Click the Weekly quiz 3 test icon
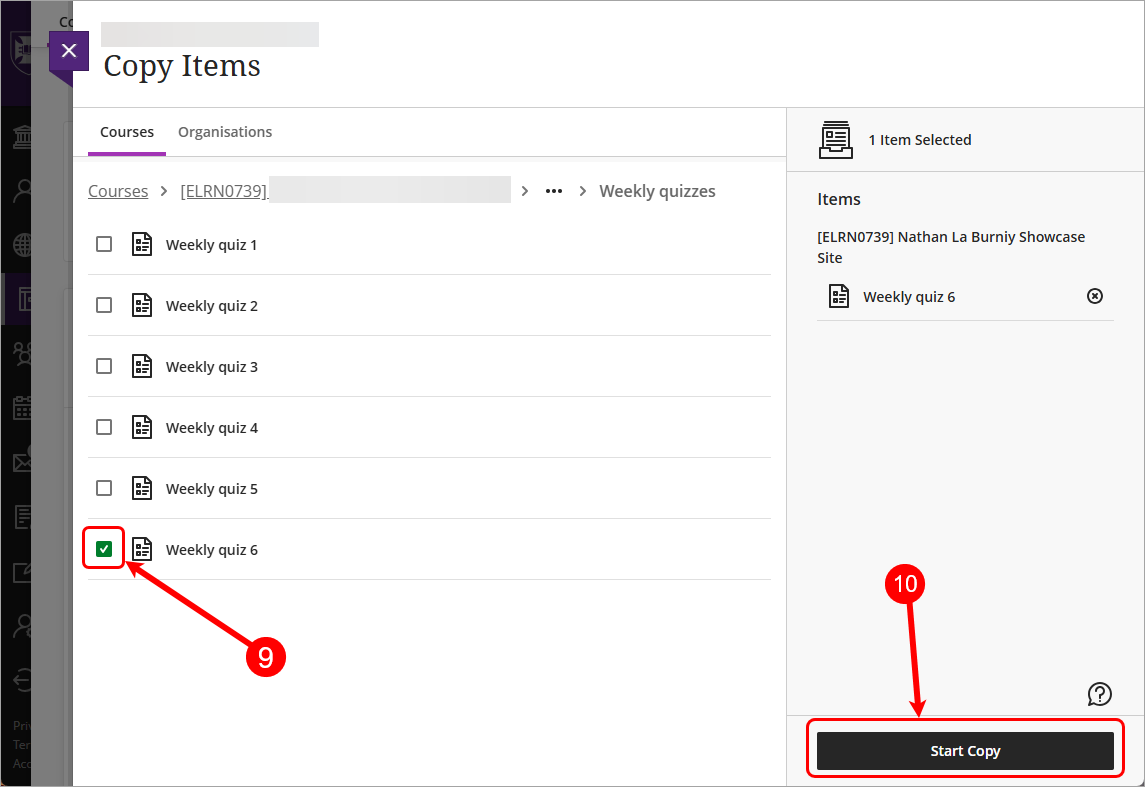The height and width of the screenshot is (787, 1145). [142, 366]
